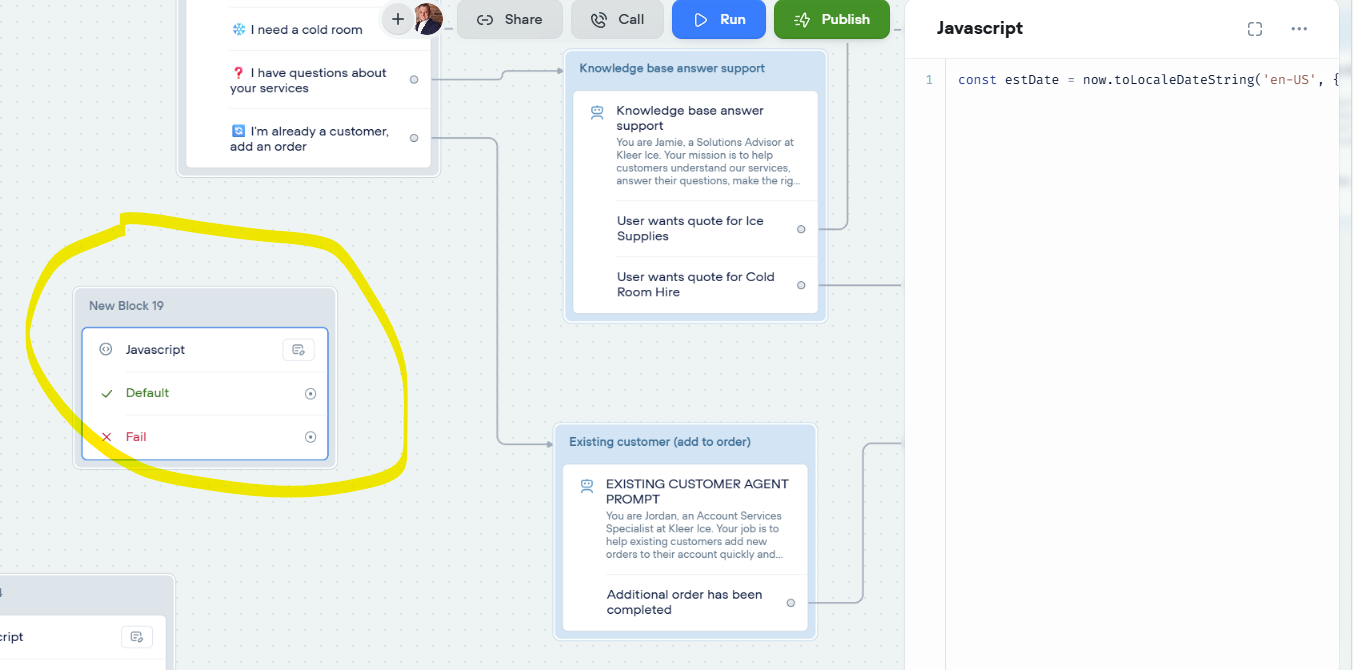Image resolution: width=1353 pixels, height=670 pixels.
Task: Open the Knowledge base answer support agent step
Action: [695, 146]
